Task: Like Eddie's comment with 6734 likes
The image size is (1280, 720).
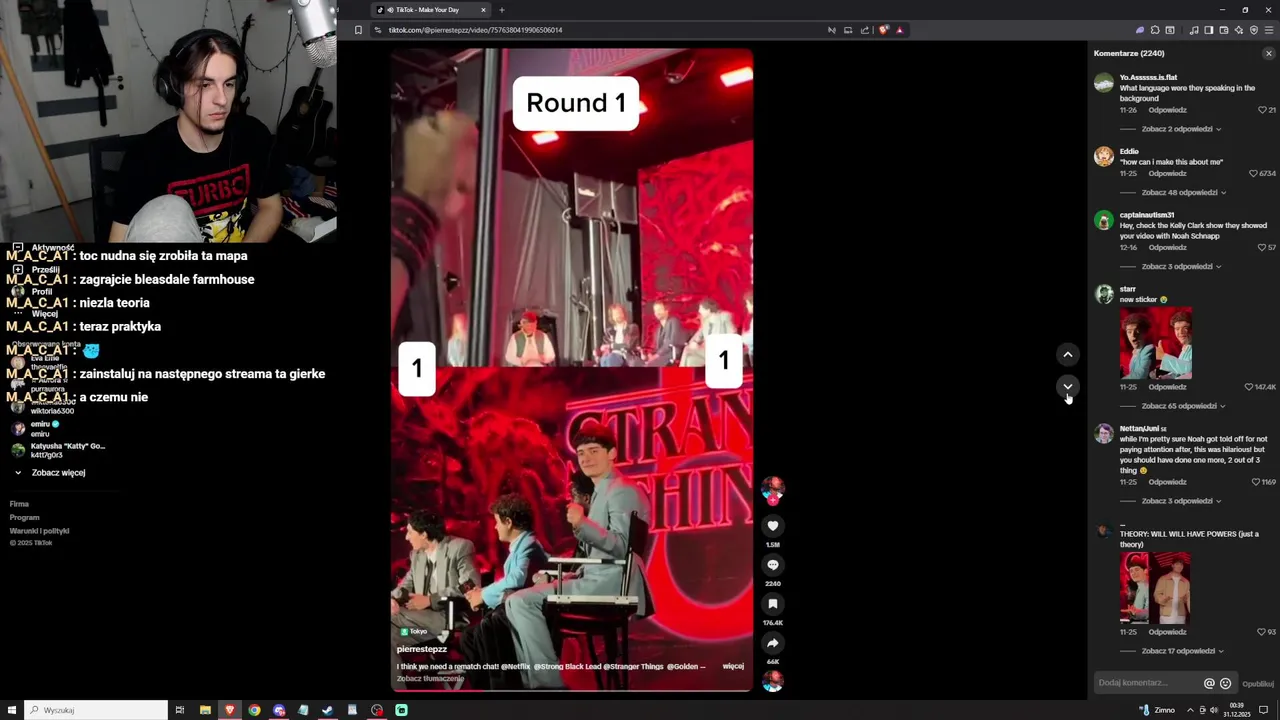Action: tap(1252, 173)
